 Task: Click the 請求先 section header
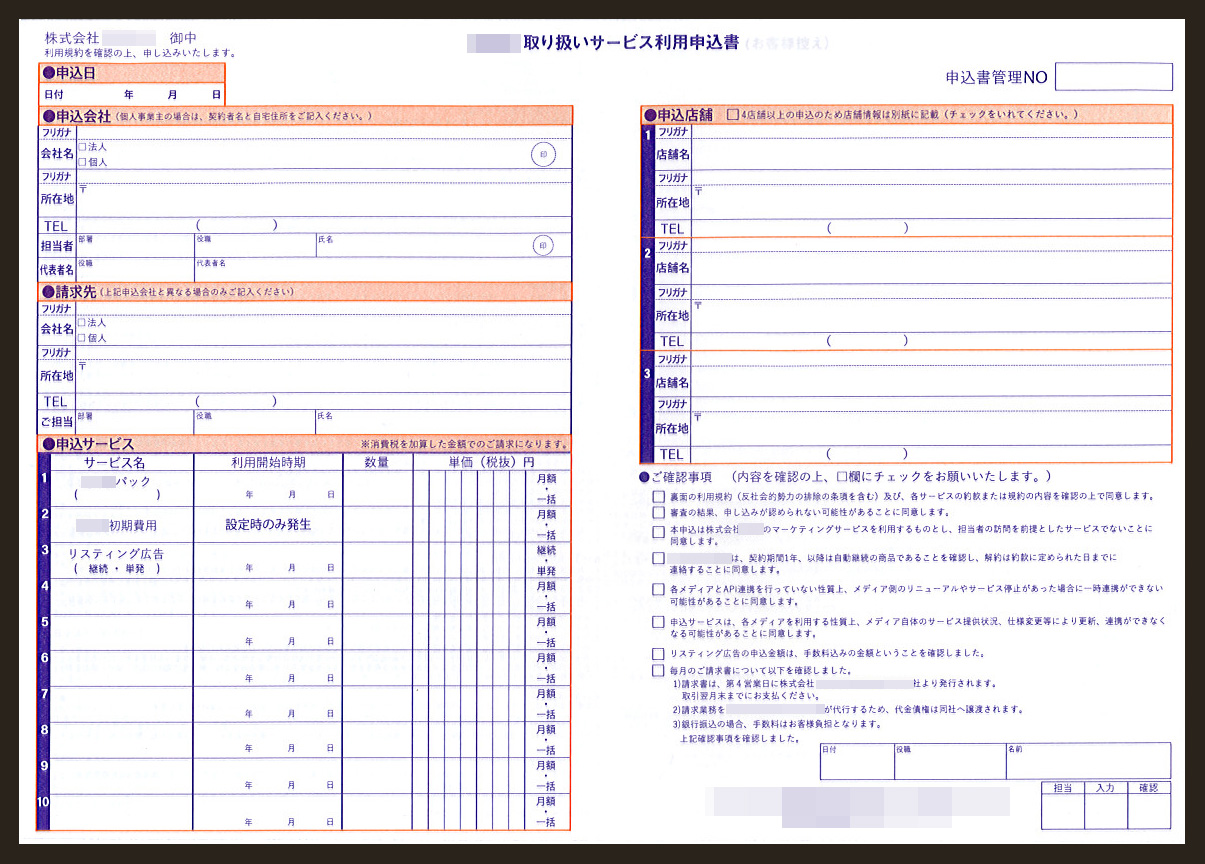305,291
